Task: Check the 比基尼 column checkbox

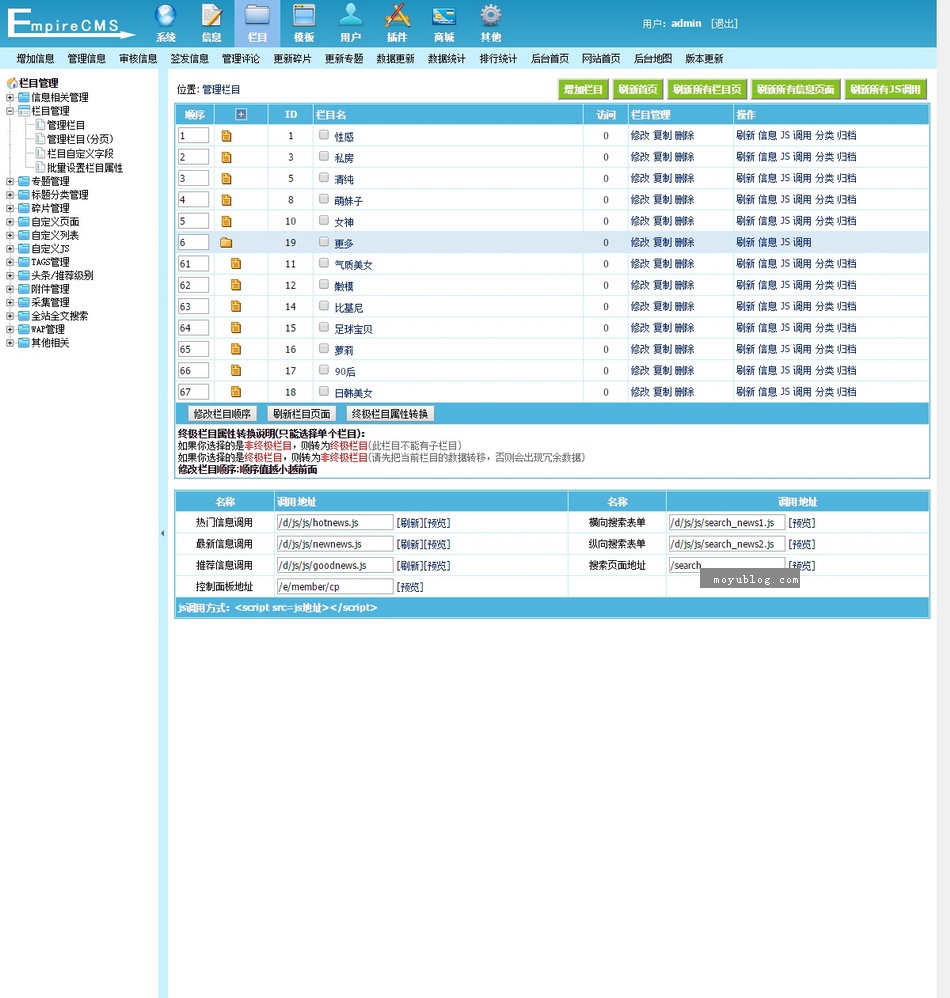Action: [324, 306]
